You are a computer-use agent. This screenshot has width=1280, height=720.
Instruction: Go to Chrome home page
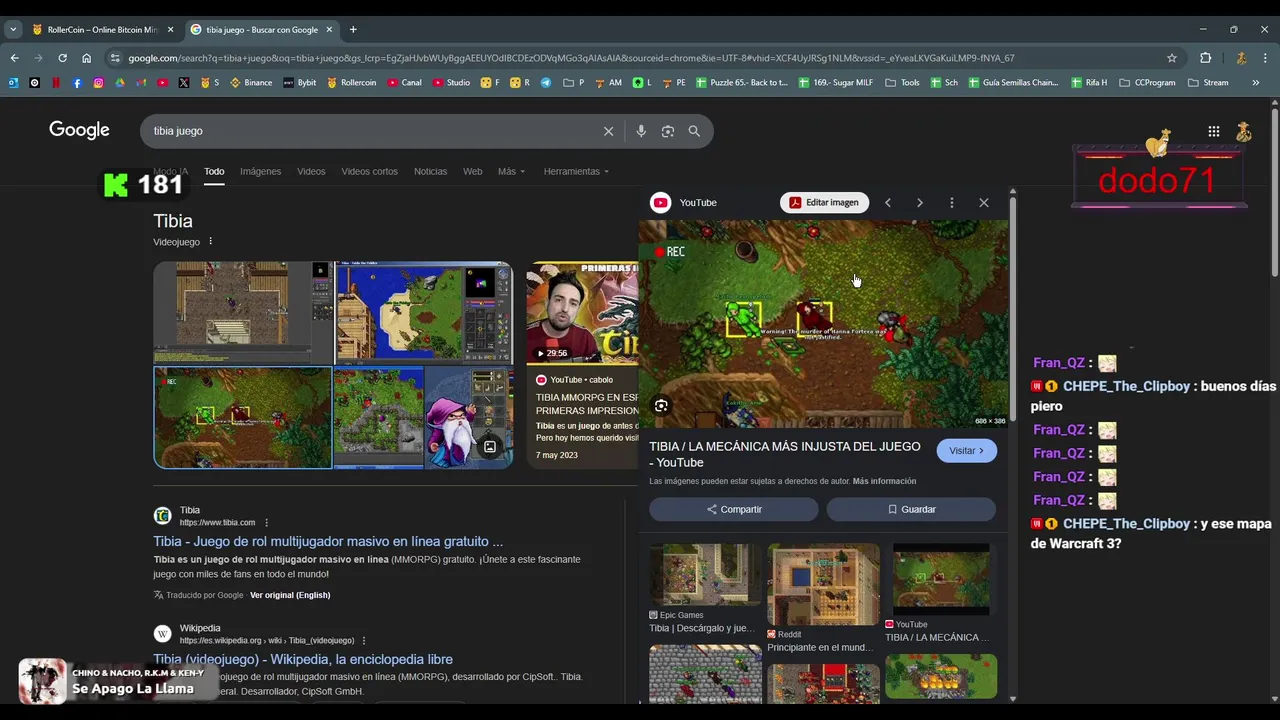[x=86, y=58]
